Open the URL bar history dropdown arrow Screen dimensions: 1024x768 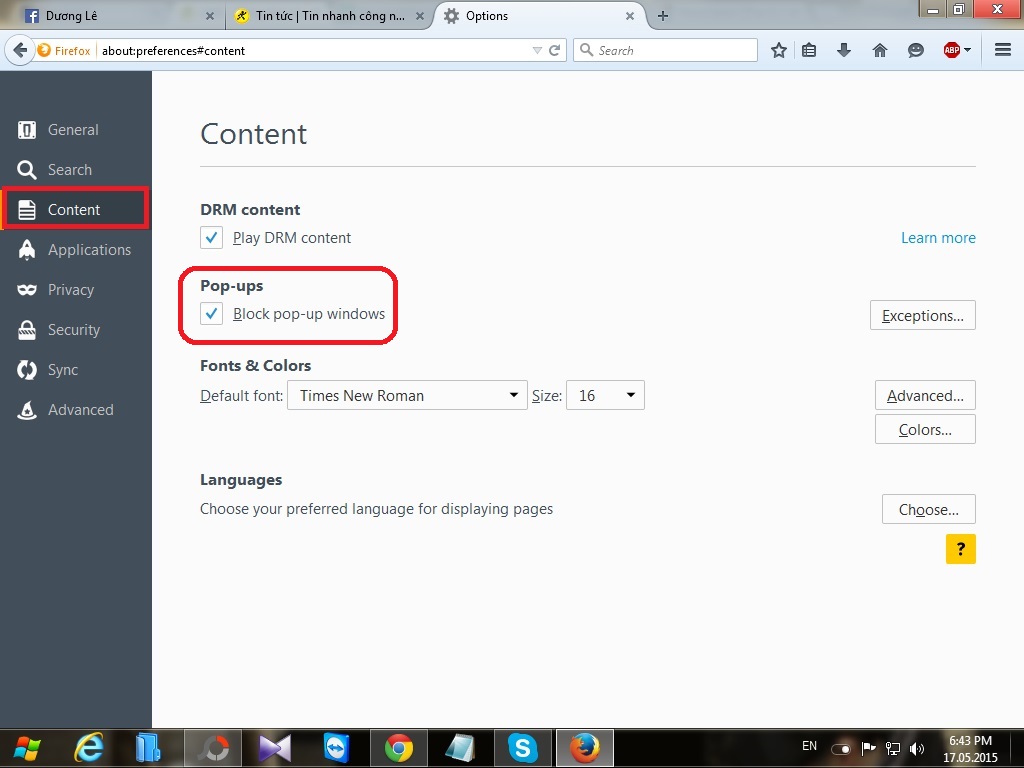coord(537,50)
